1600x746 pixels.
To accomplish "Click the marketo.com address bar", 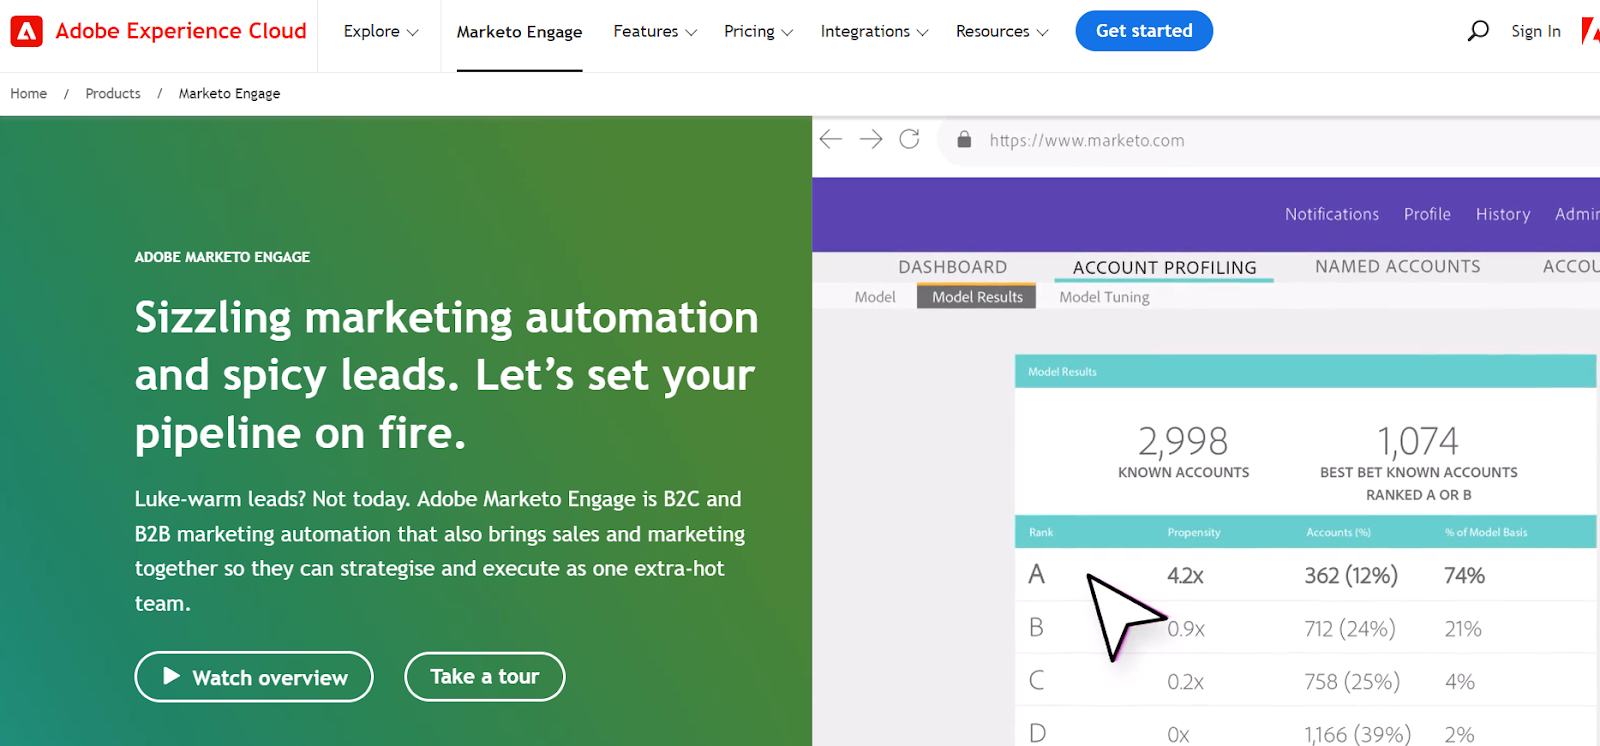I will [x=1087, y=140].
